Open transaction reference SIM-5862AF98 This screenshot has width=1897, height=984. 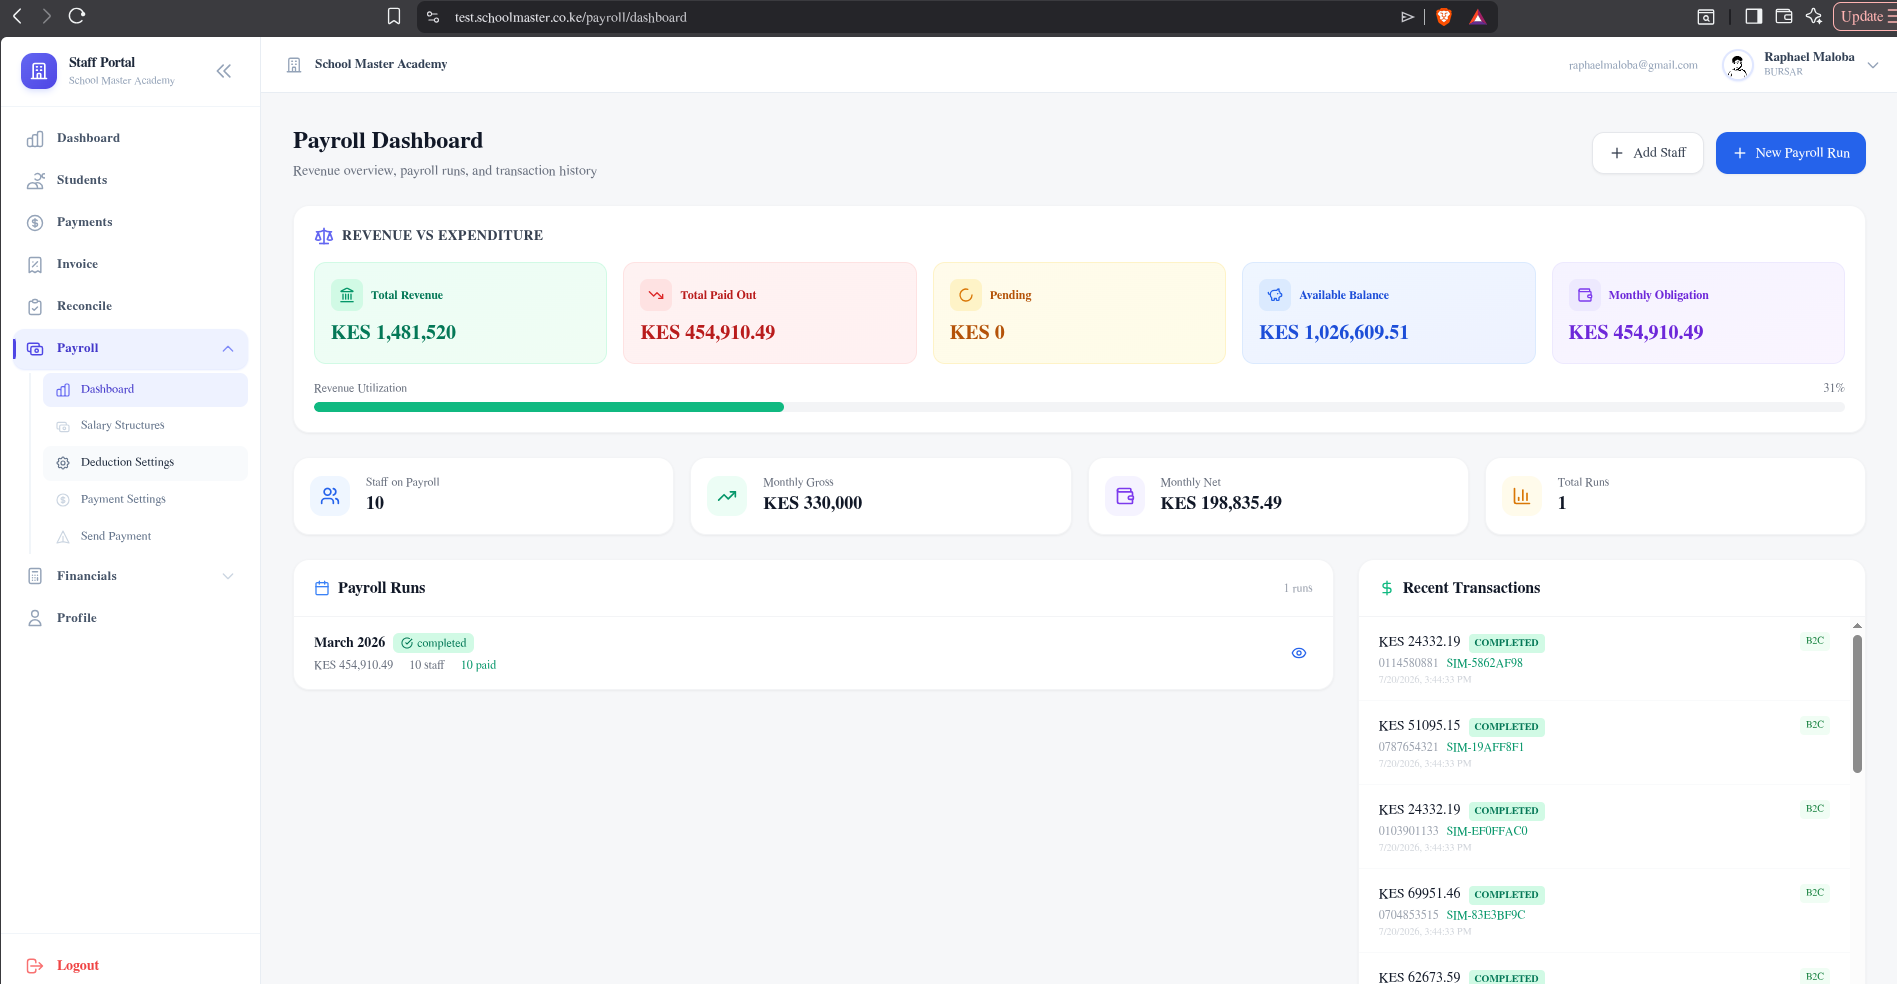point(1484,663)
